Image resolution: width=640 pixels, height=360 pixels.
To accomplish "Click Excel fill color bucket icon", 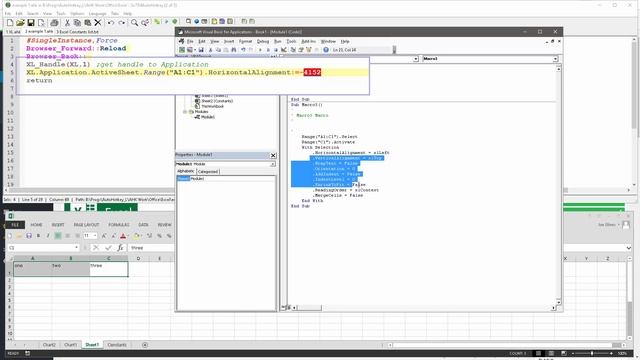I will pyautogui.click(x=136, y=236).
